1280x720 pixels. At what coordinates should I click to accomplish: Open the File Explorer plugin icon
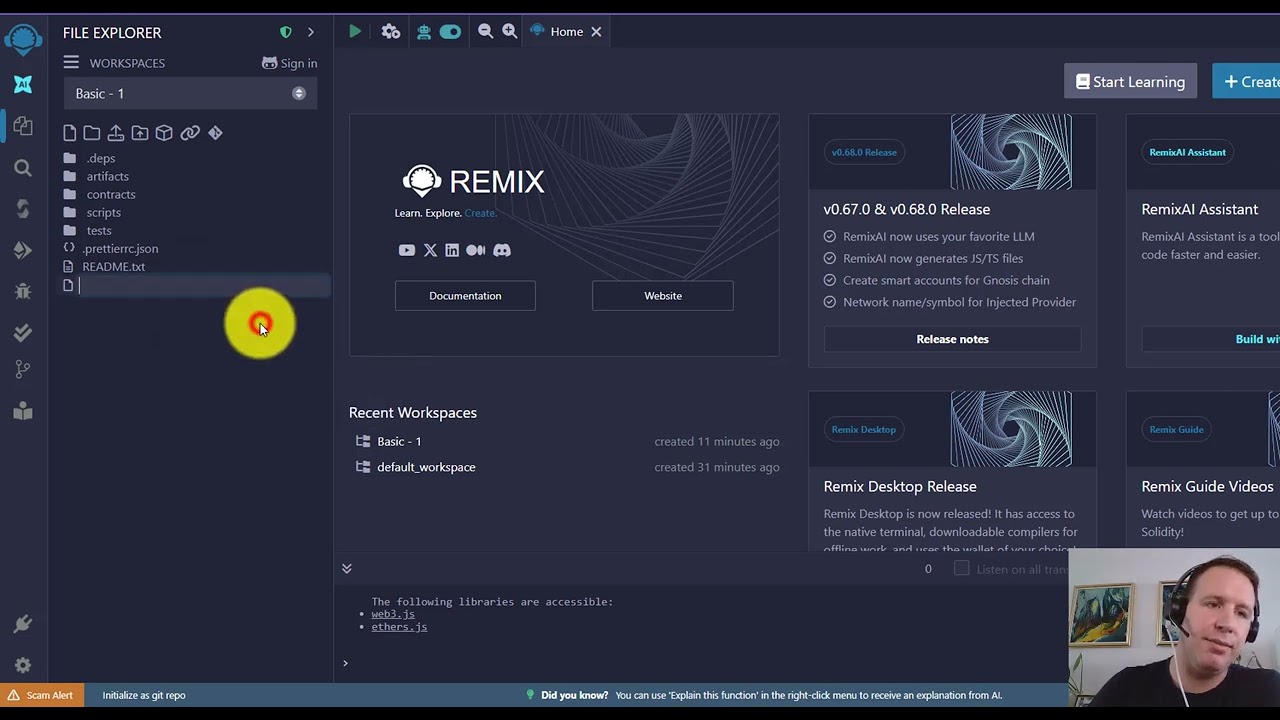[x=23, y=126]
